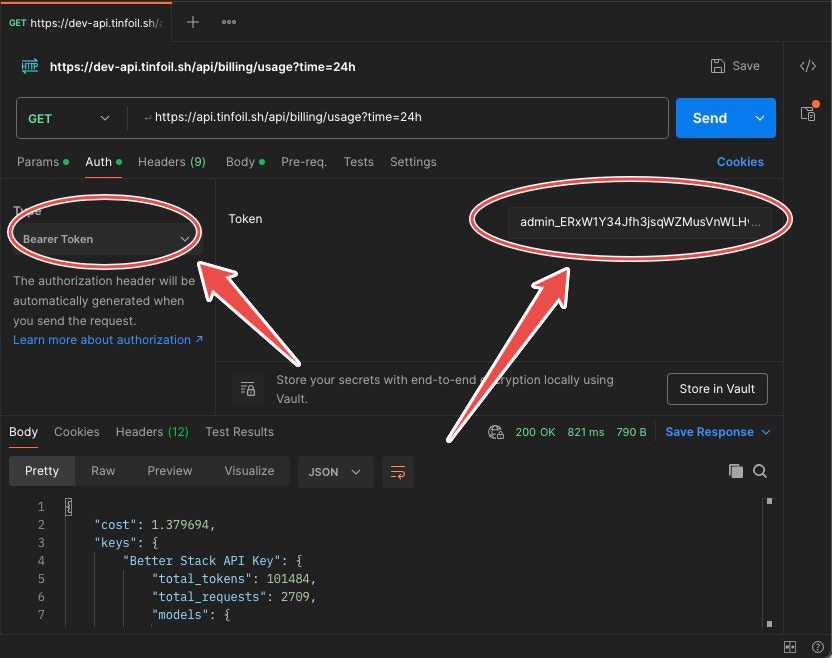The height and width of the screenshot is (658, 832).
Task: Open Learn more about authorization link
Action: point(108,340)
